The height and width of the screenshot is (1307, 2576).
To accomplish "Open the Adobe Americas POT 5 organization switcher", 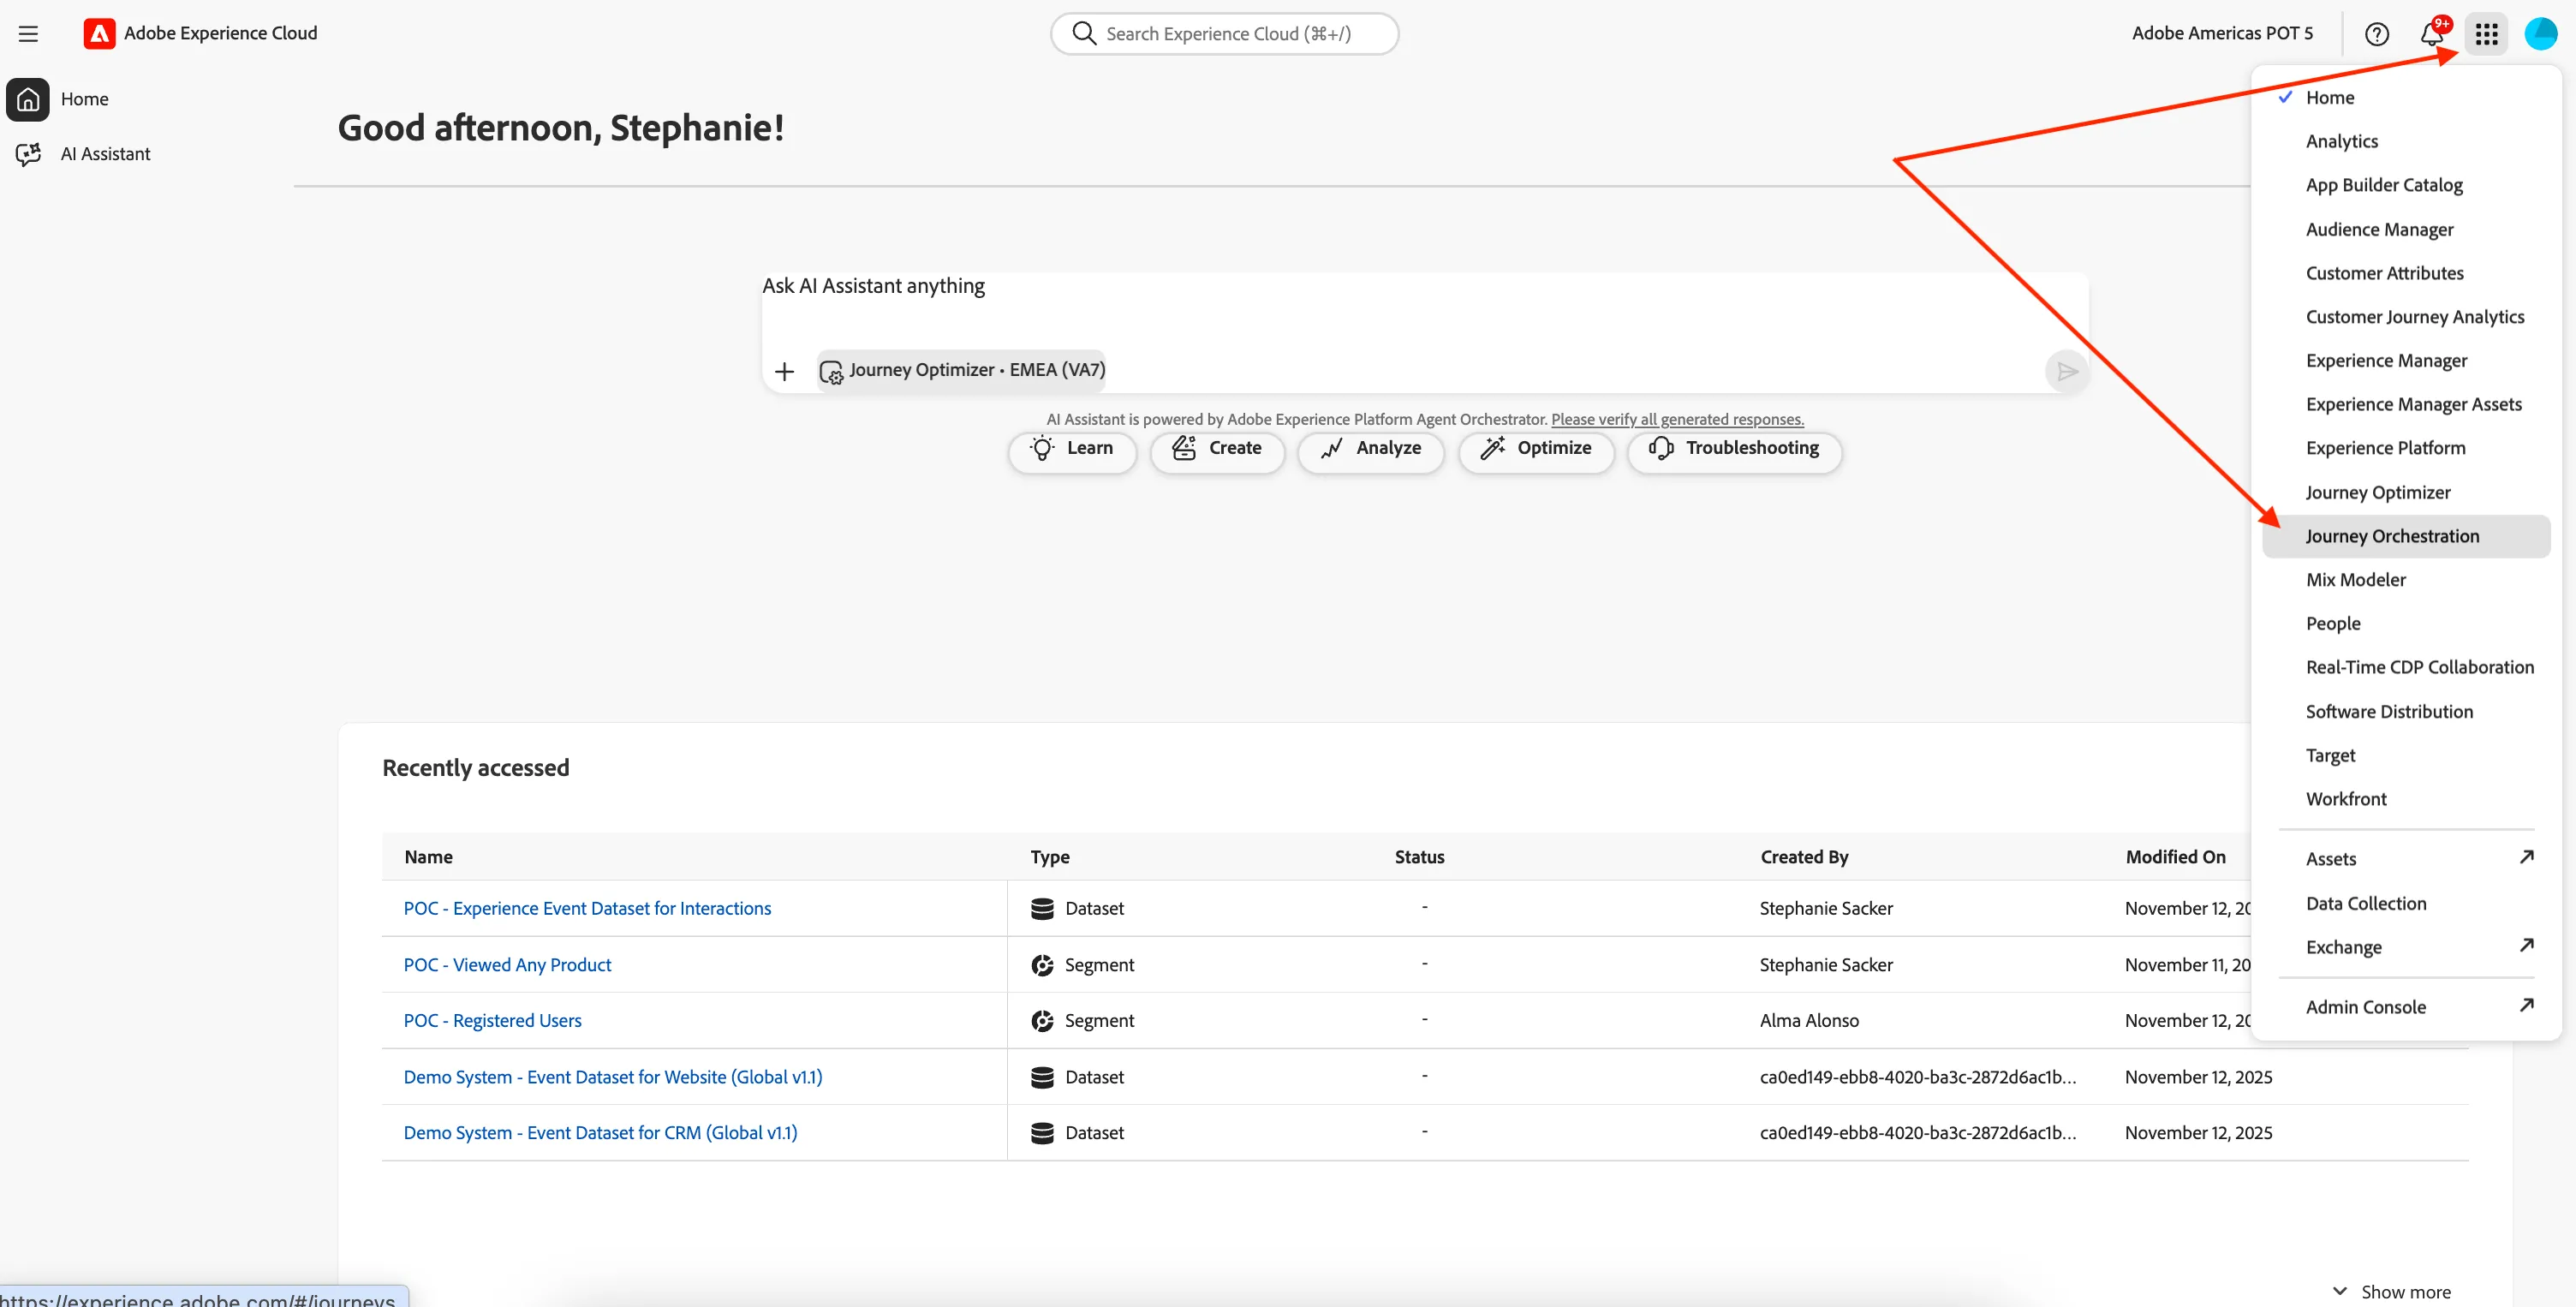I will [2222, 34].
